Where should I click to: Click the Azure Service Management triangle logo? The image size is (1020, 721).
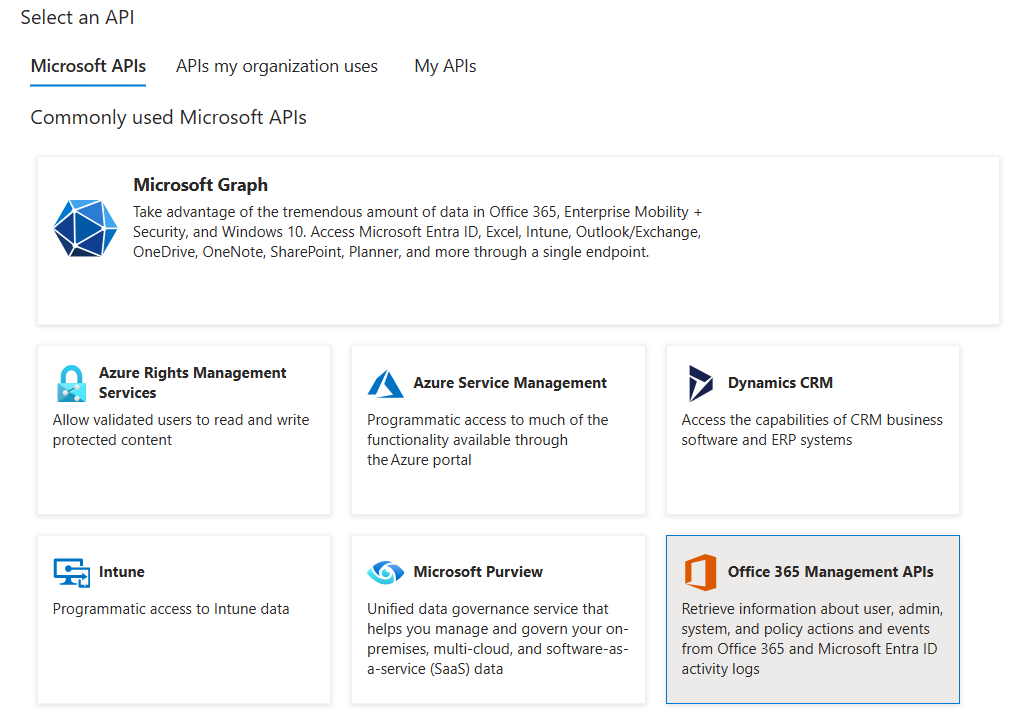[x=385, y=383]
